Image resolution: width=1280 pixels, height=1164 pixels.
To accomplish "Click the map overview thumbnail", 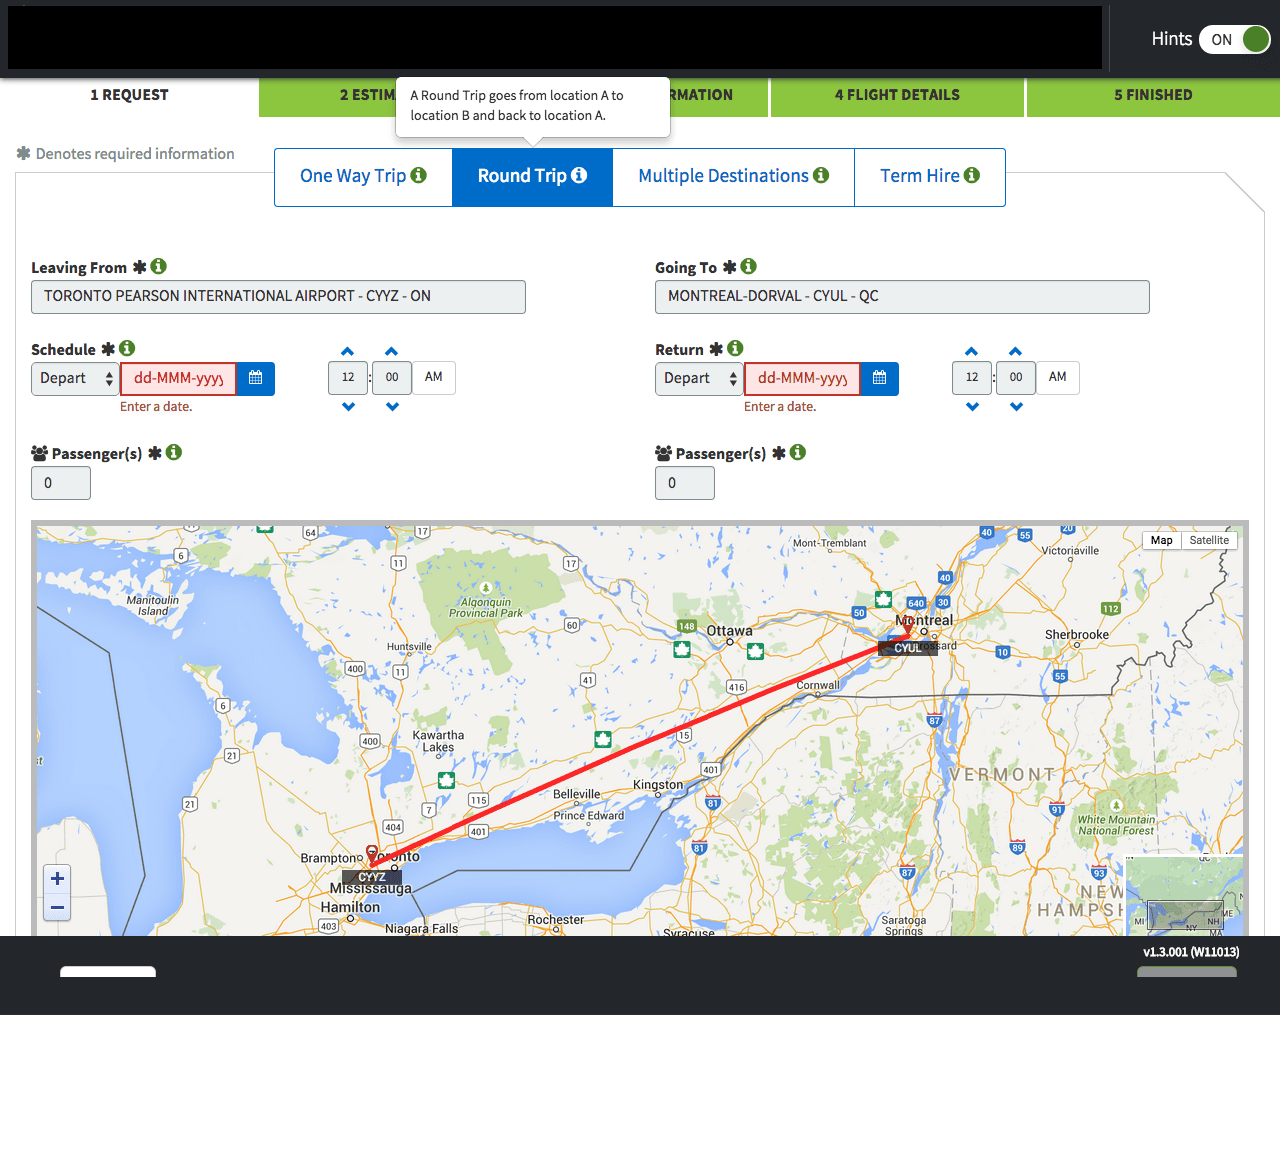I will 1184,897.
